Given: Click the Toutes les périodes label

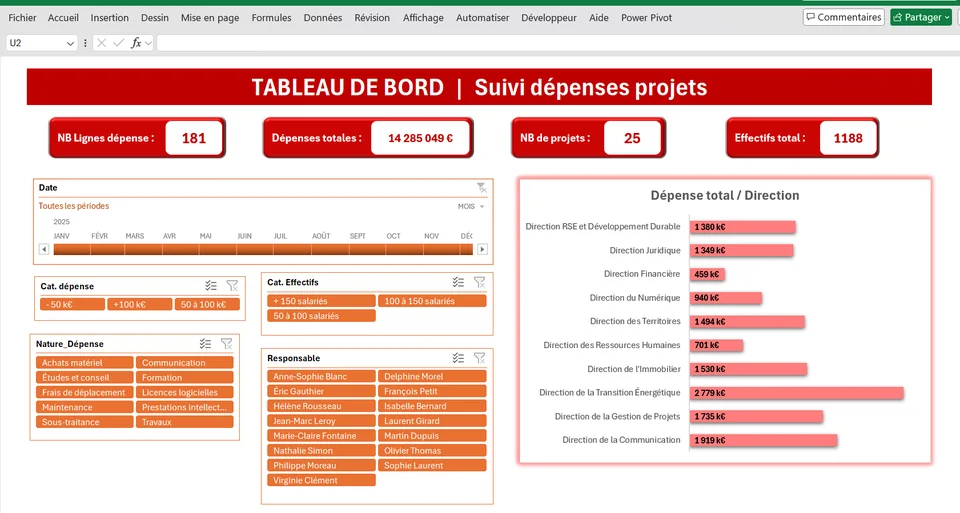Looking at the screenshot, I should click(73, 206).
